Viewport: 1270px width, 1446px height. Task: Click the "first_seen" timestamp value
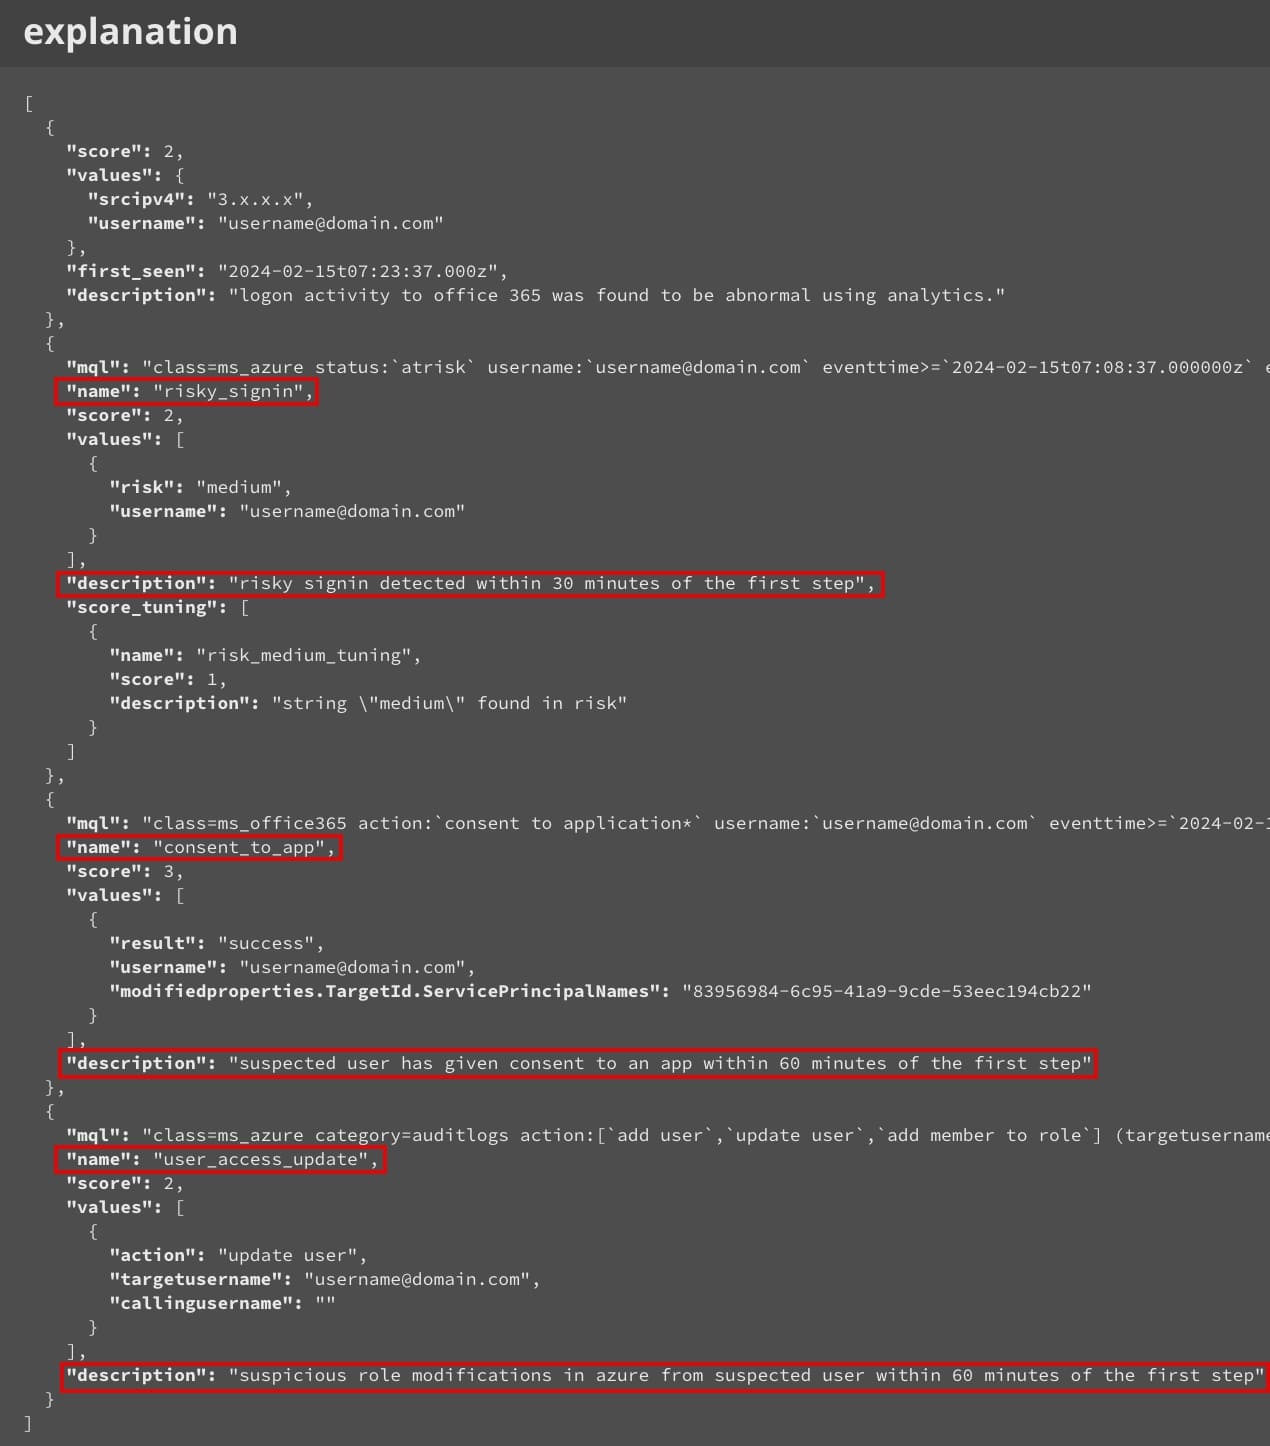(362, 271)
